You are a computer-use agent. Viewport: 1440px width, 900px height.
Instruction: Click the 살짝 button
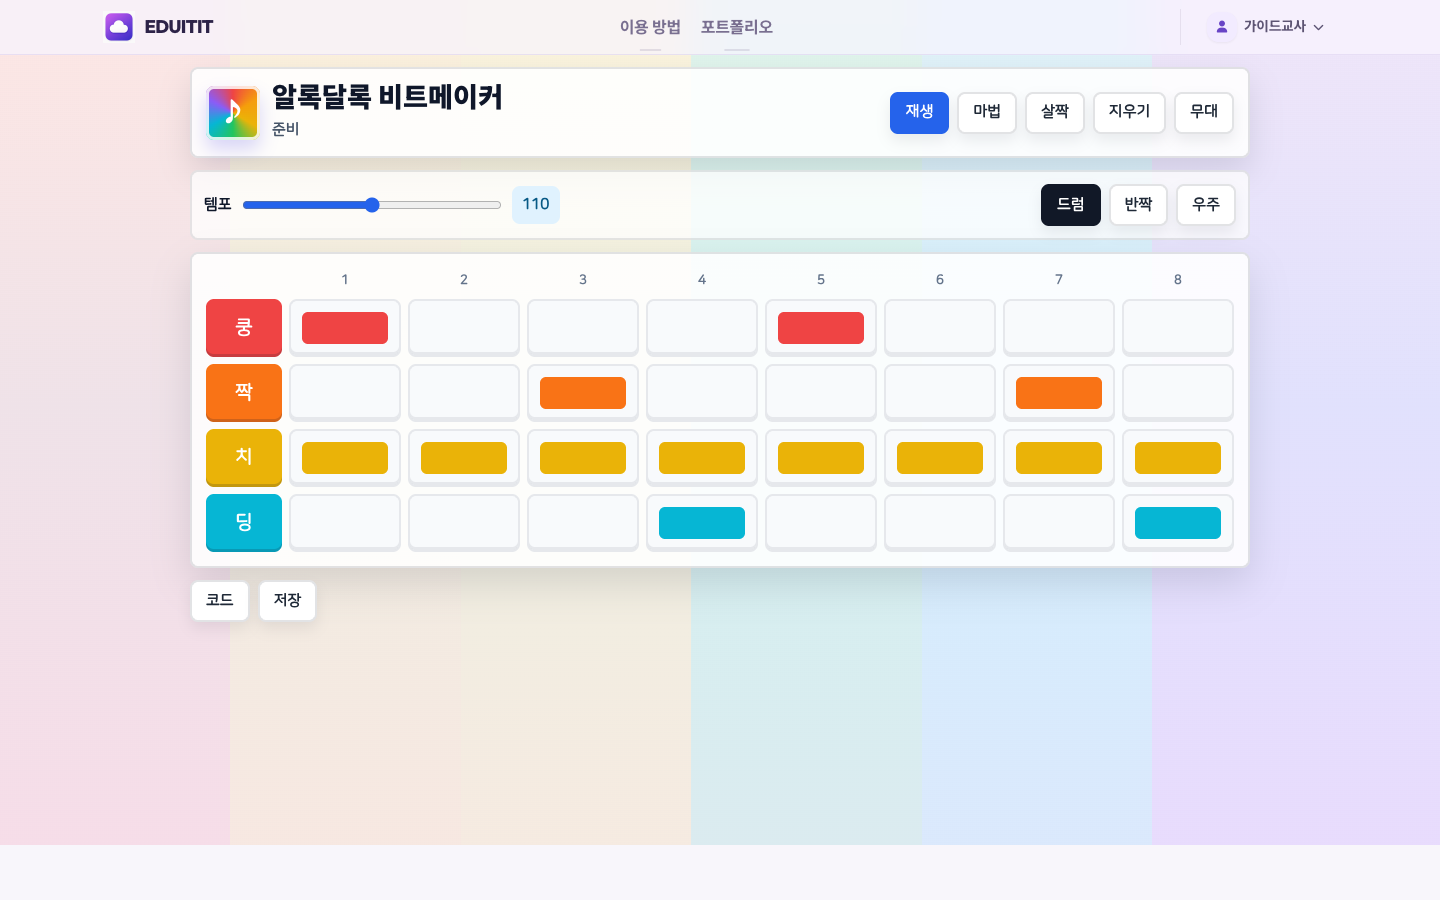pyautogui.click(x=1055, y=113)
